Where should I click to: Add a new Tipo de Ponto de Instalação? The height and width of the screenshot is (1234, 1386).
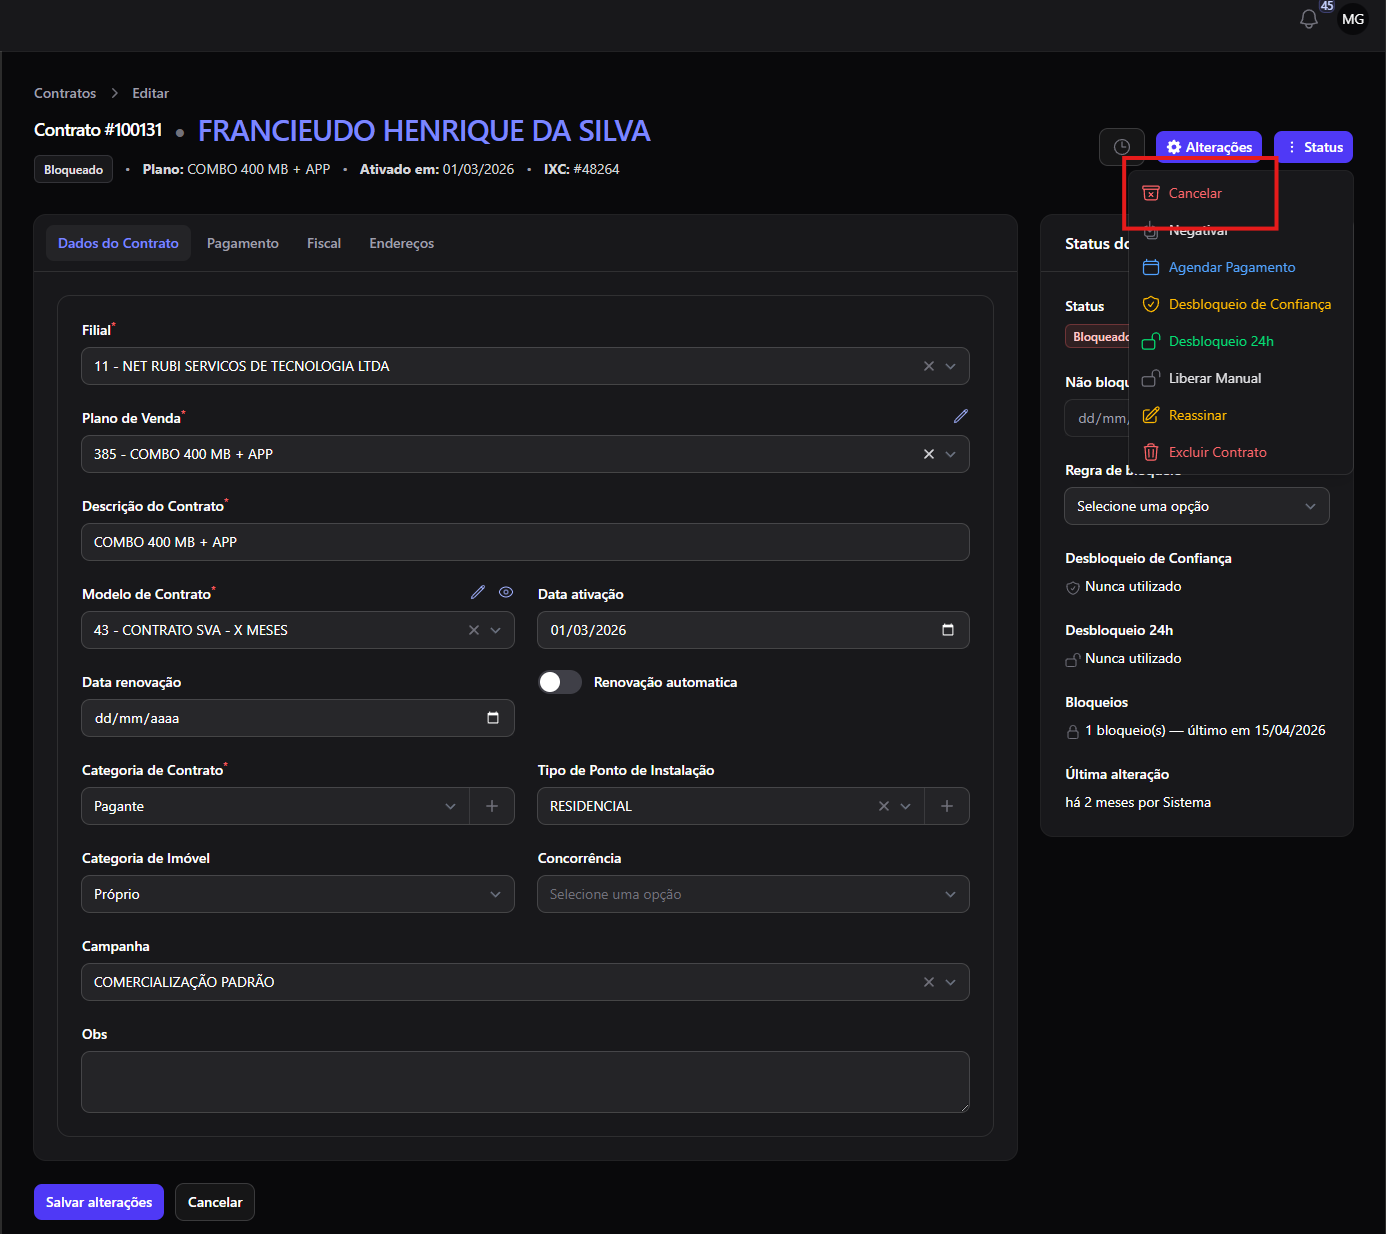(x=947, y=806)
